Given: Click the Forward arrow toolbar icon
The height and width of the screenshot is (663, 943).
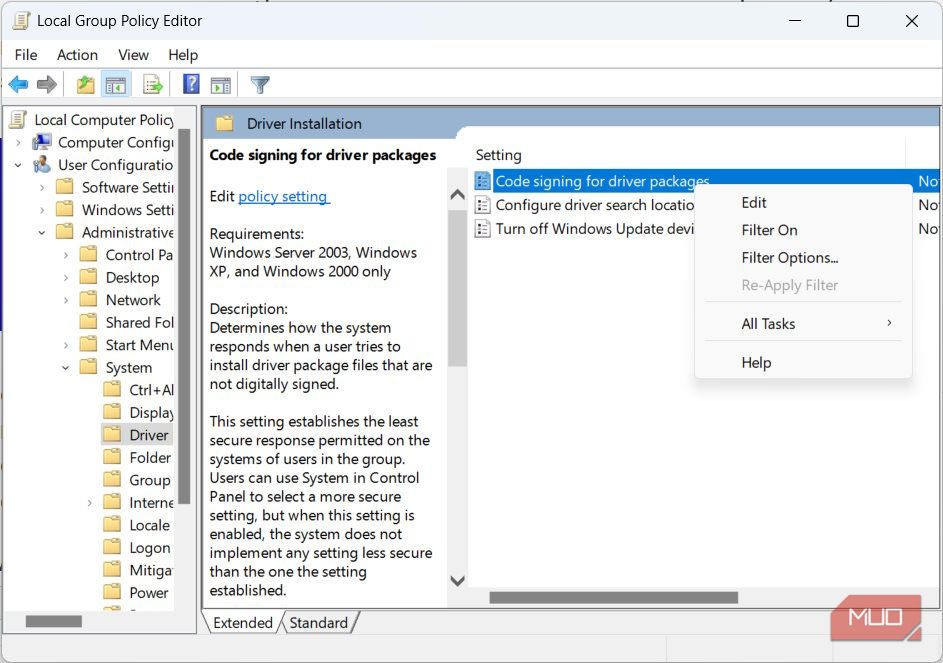Looking at the screenshot, I should pos(46,85).
